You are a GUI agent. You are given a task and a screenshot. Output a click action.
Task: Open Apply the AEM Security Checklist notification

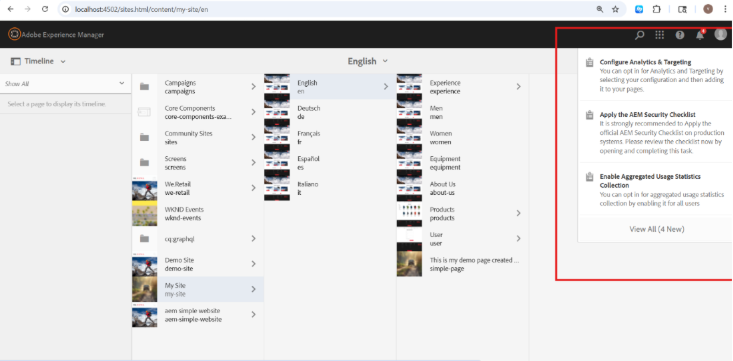pos(655,132)
